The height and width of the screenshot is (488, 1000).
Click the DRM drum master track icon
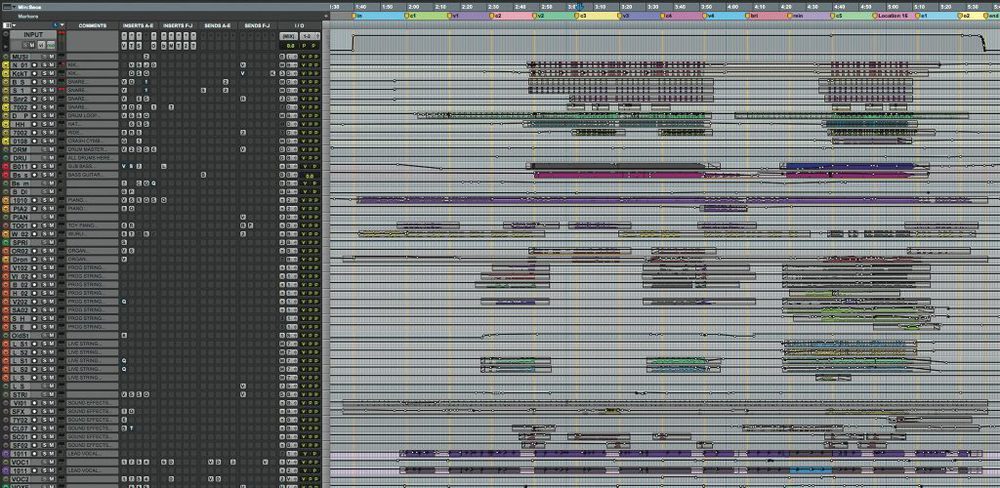pos(6,149)
